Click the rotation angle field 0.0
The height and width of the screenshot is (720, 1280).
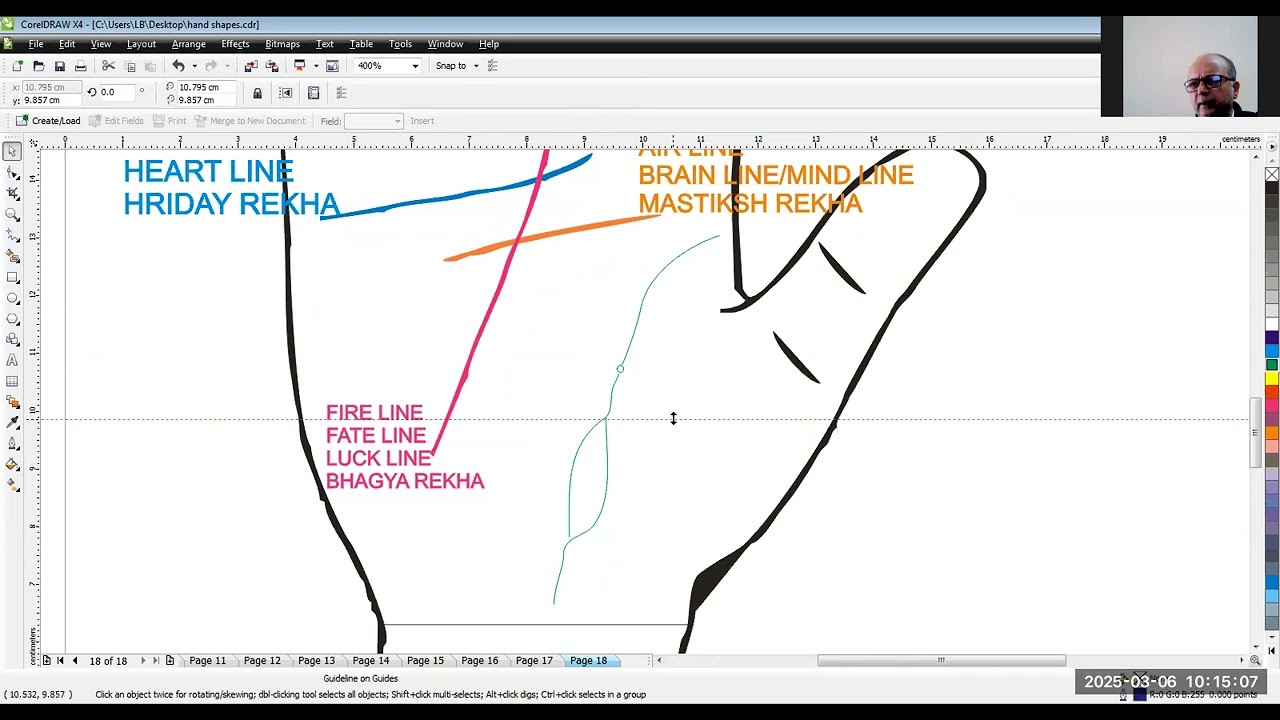[x=118, y=92]
